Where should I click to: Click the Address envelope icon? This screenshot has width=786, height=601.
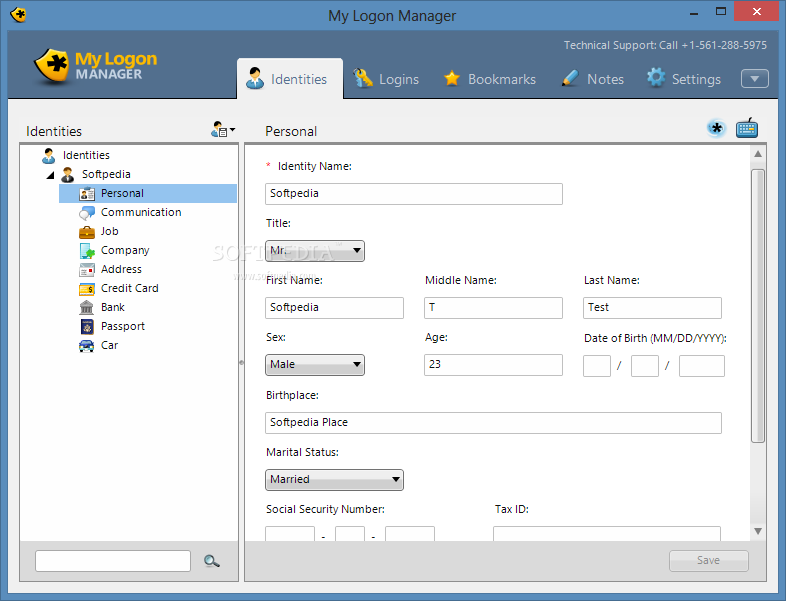pos(87,270)
